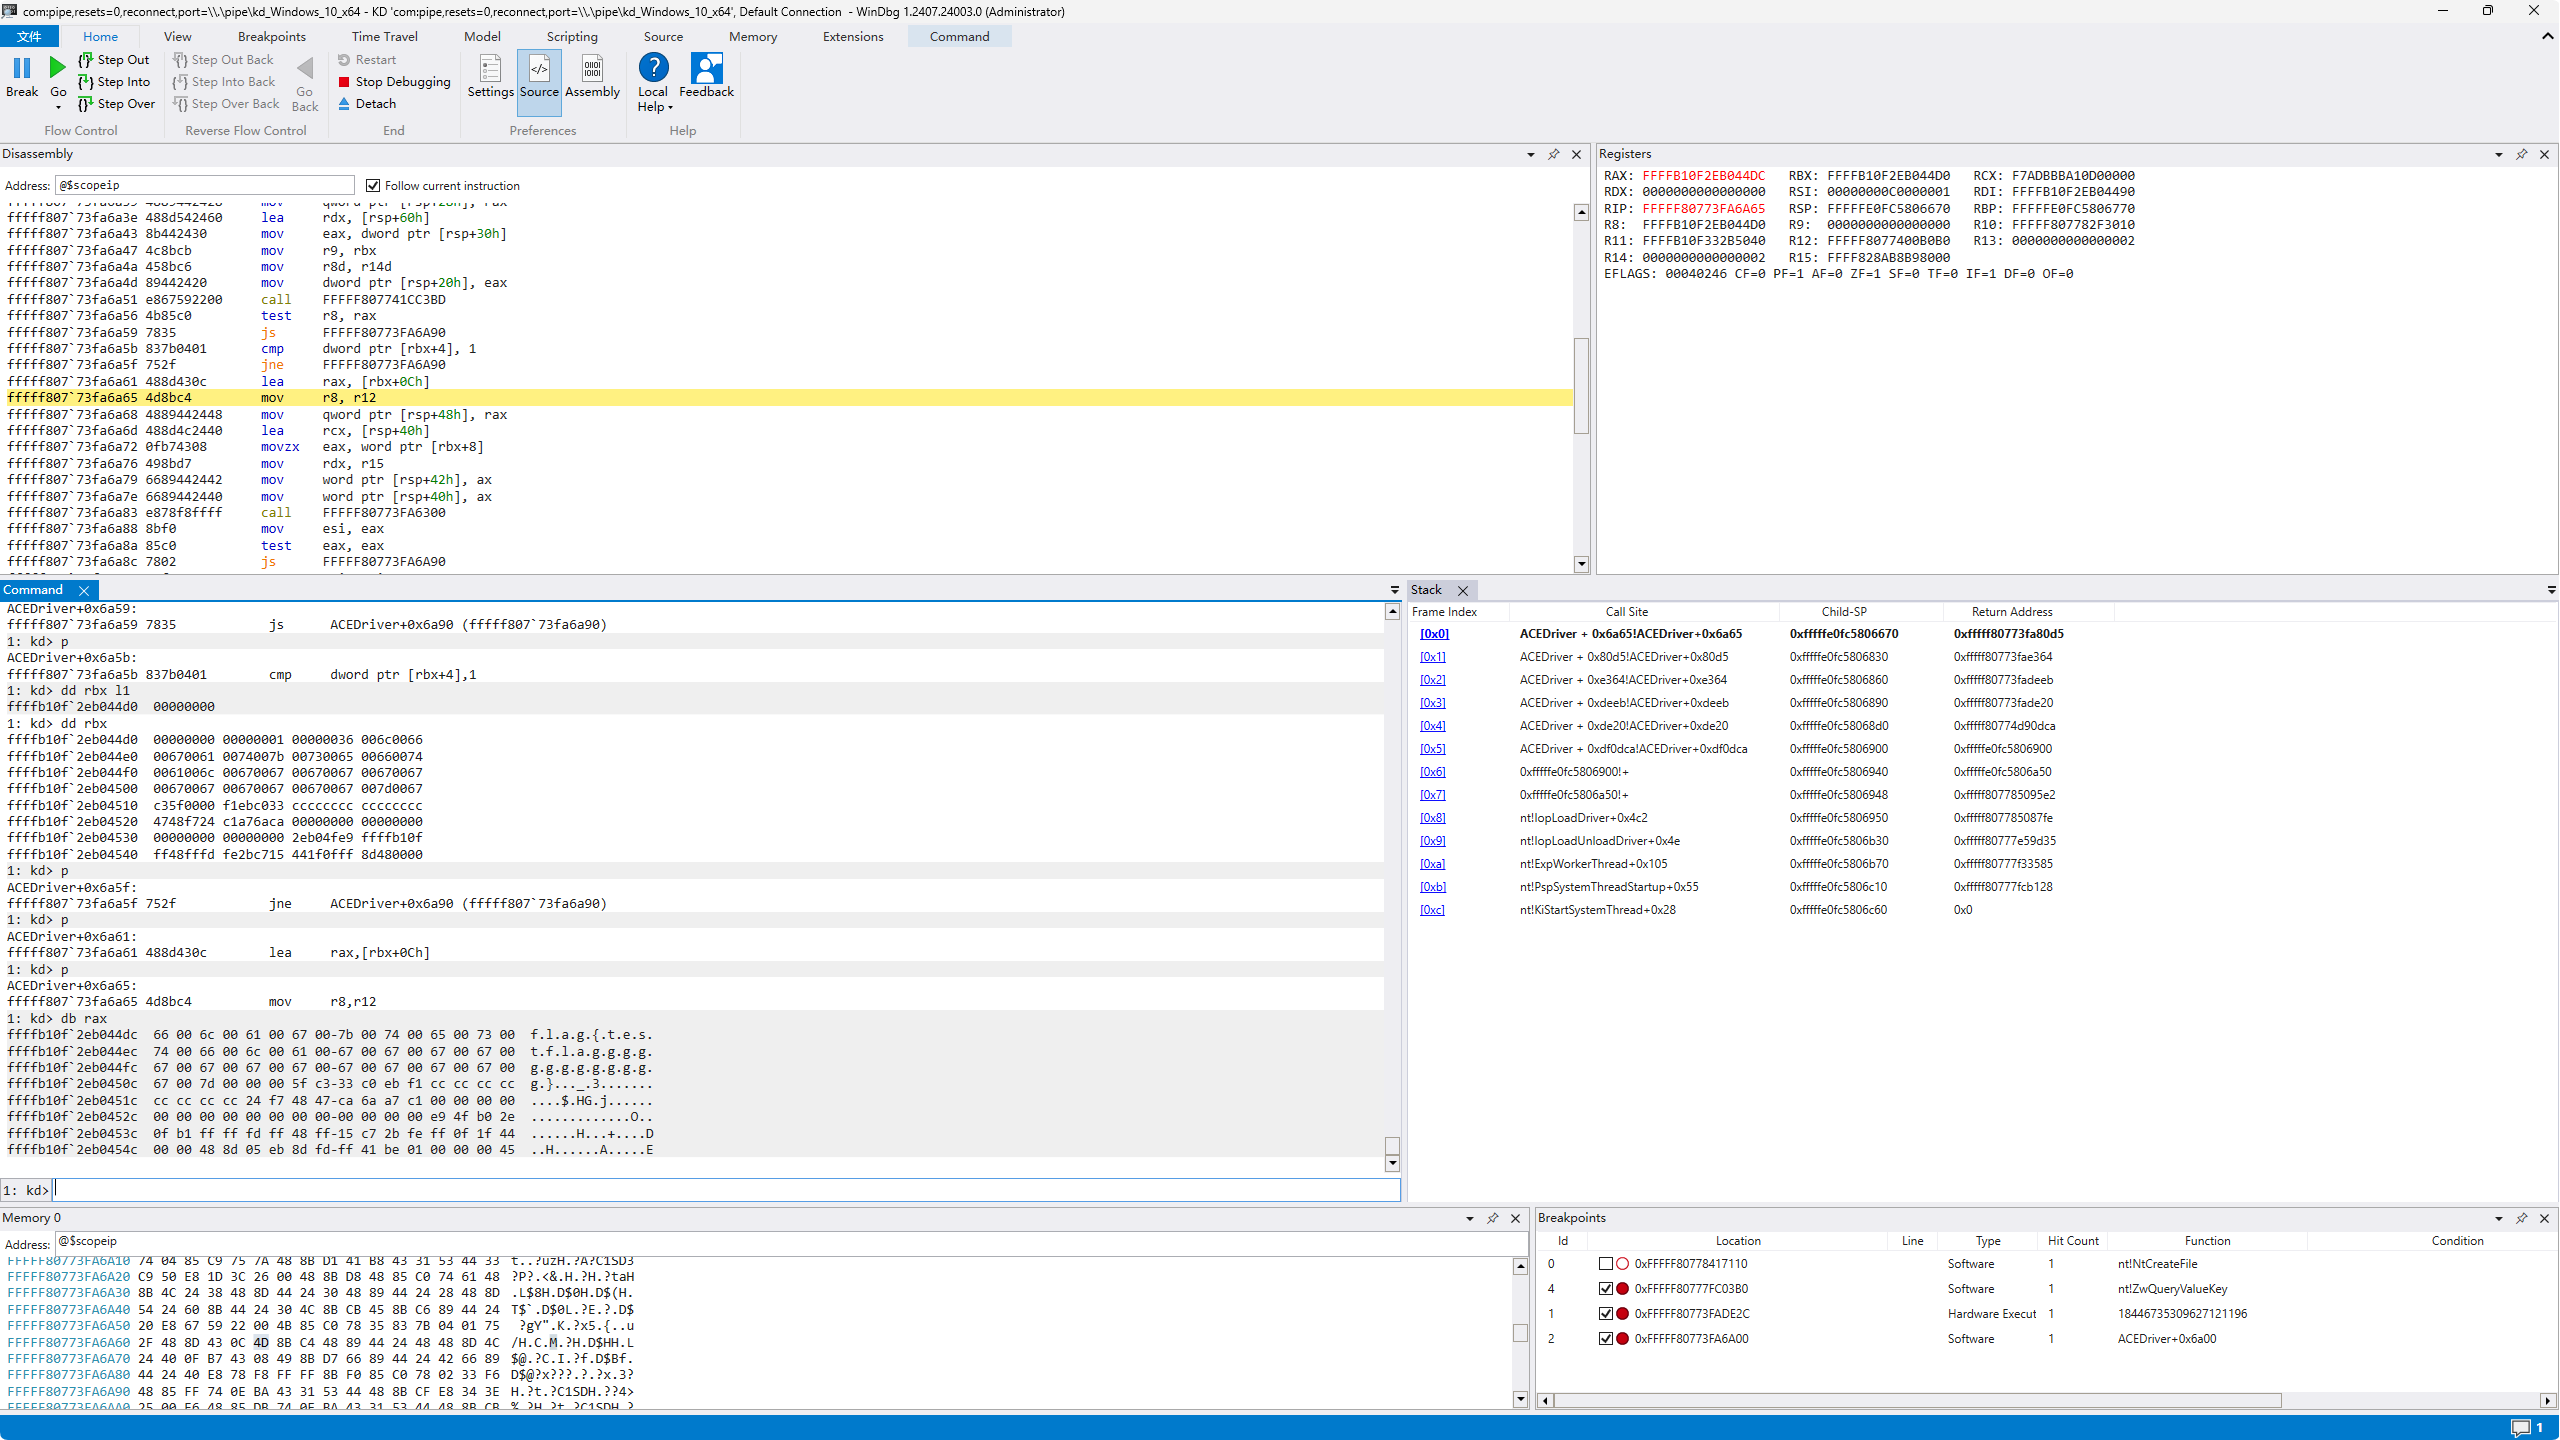Switch to the Breakpoints ribbon tab
This screenshot has width=2560, height=1440.
271,36
